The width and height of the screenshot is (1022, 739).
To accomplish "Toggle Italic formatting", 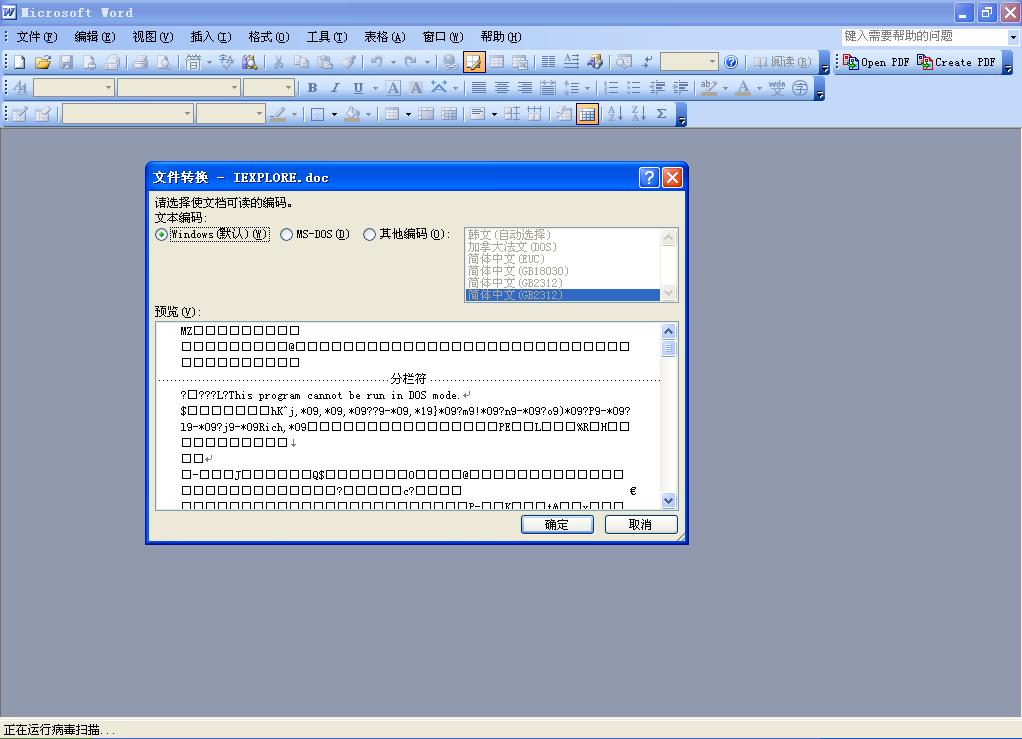I will [x=335, y=87].
